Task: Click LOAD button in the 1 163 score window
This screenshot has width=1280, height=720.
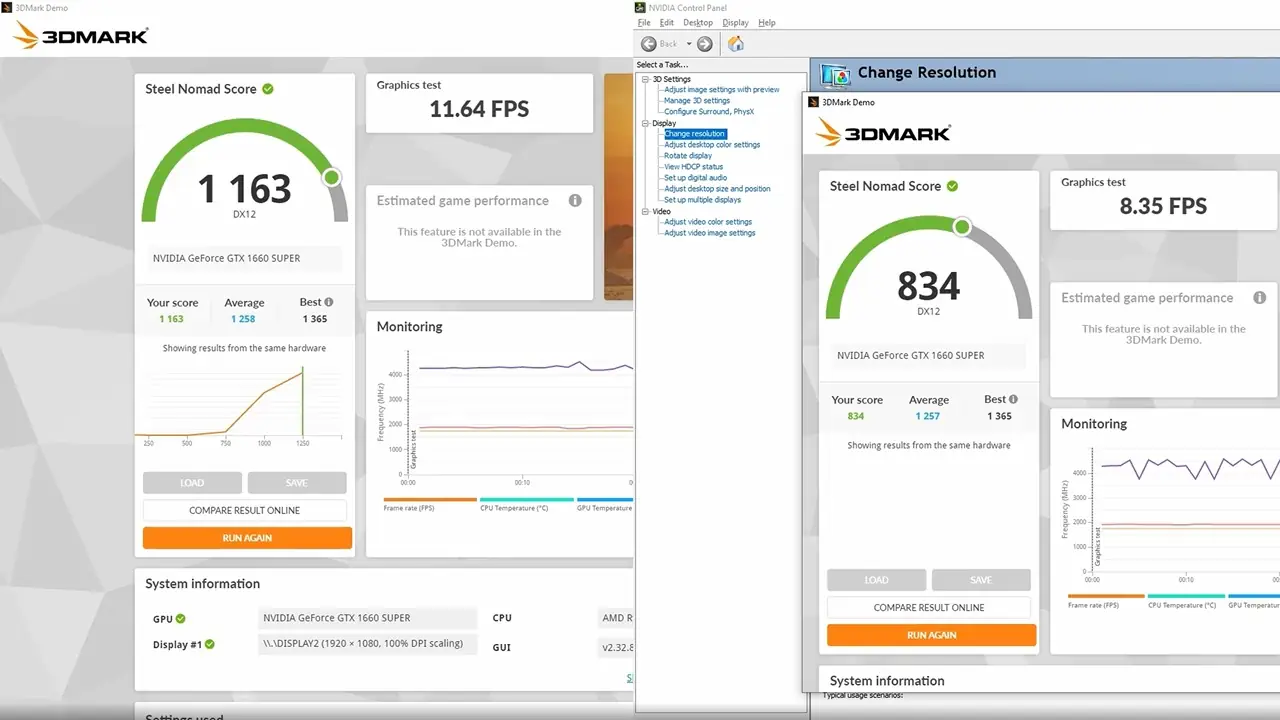Action: [192, 483]
